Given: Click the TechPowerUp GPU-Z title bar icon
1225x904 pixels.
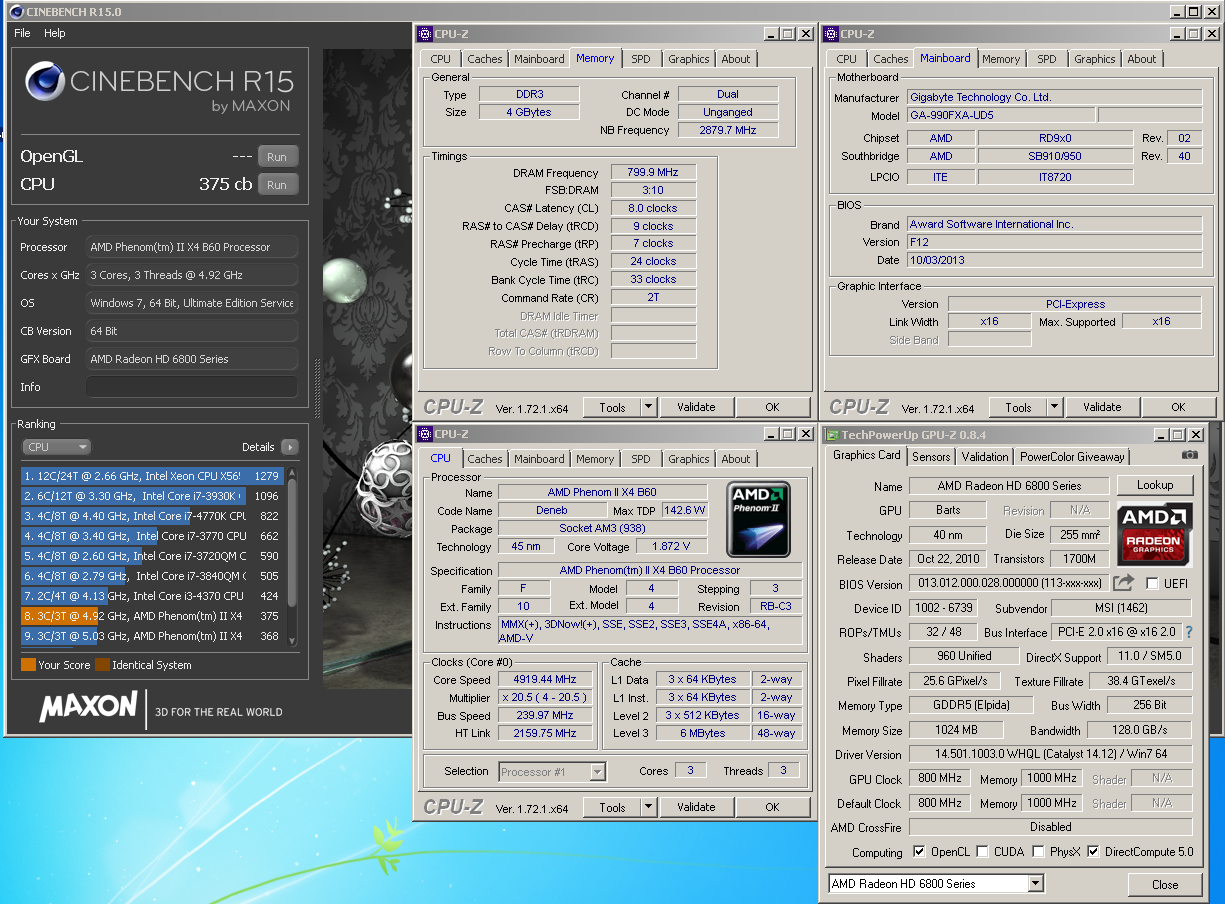Looking at the screenshot, I should (832, 435).
